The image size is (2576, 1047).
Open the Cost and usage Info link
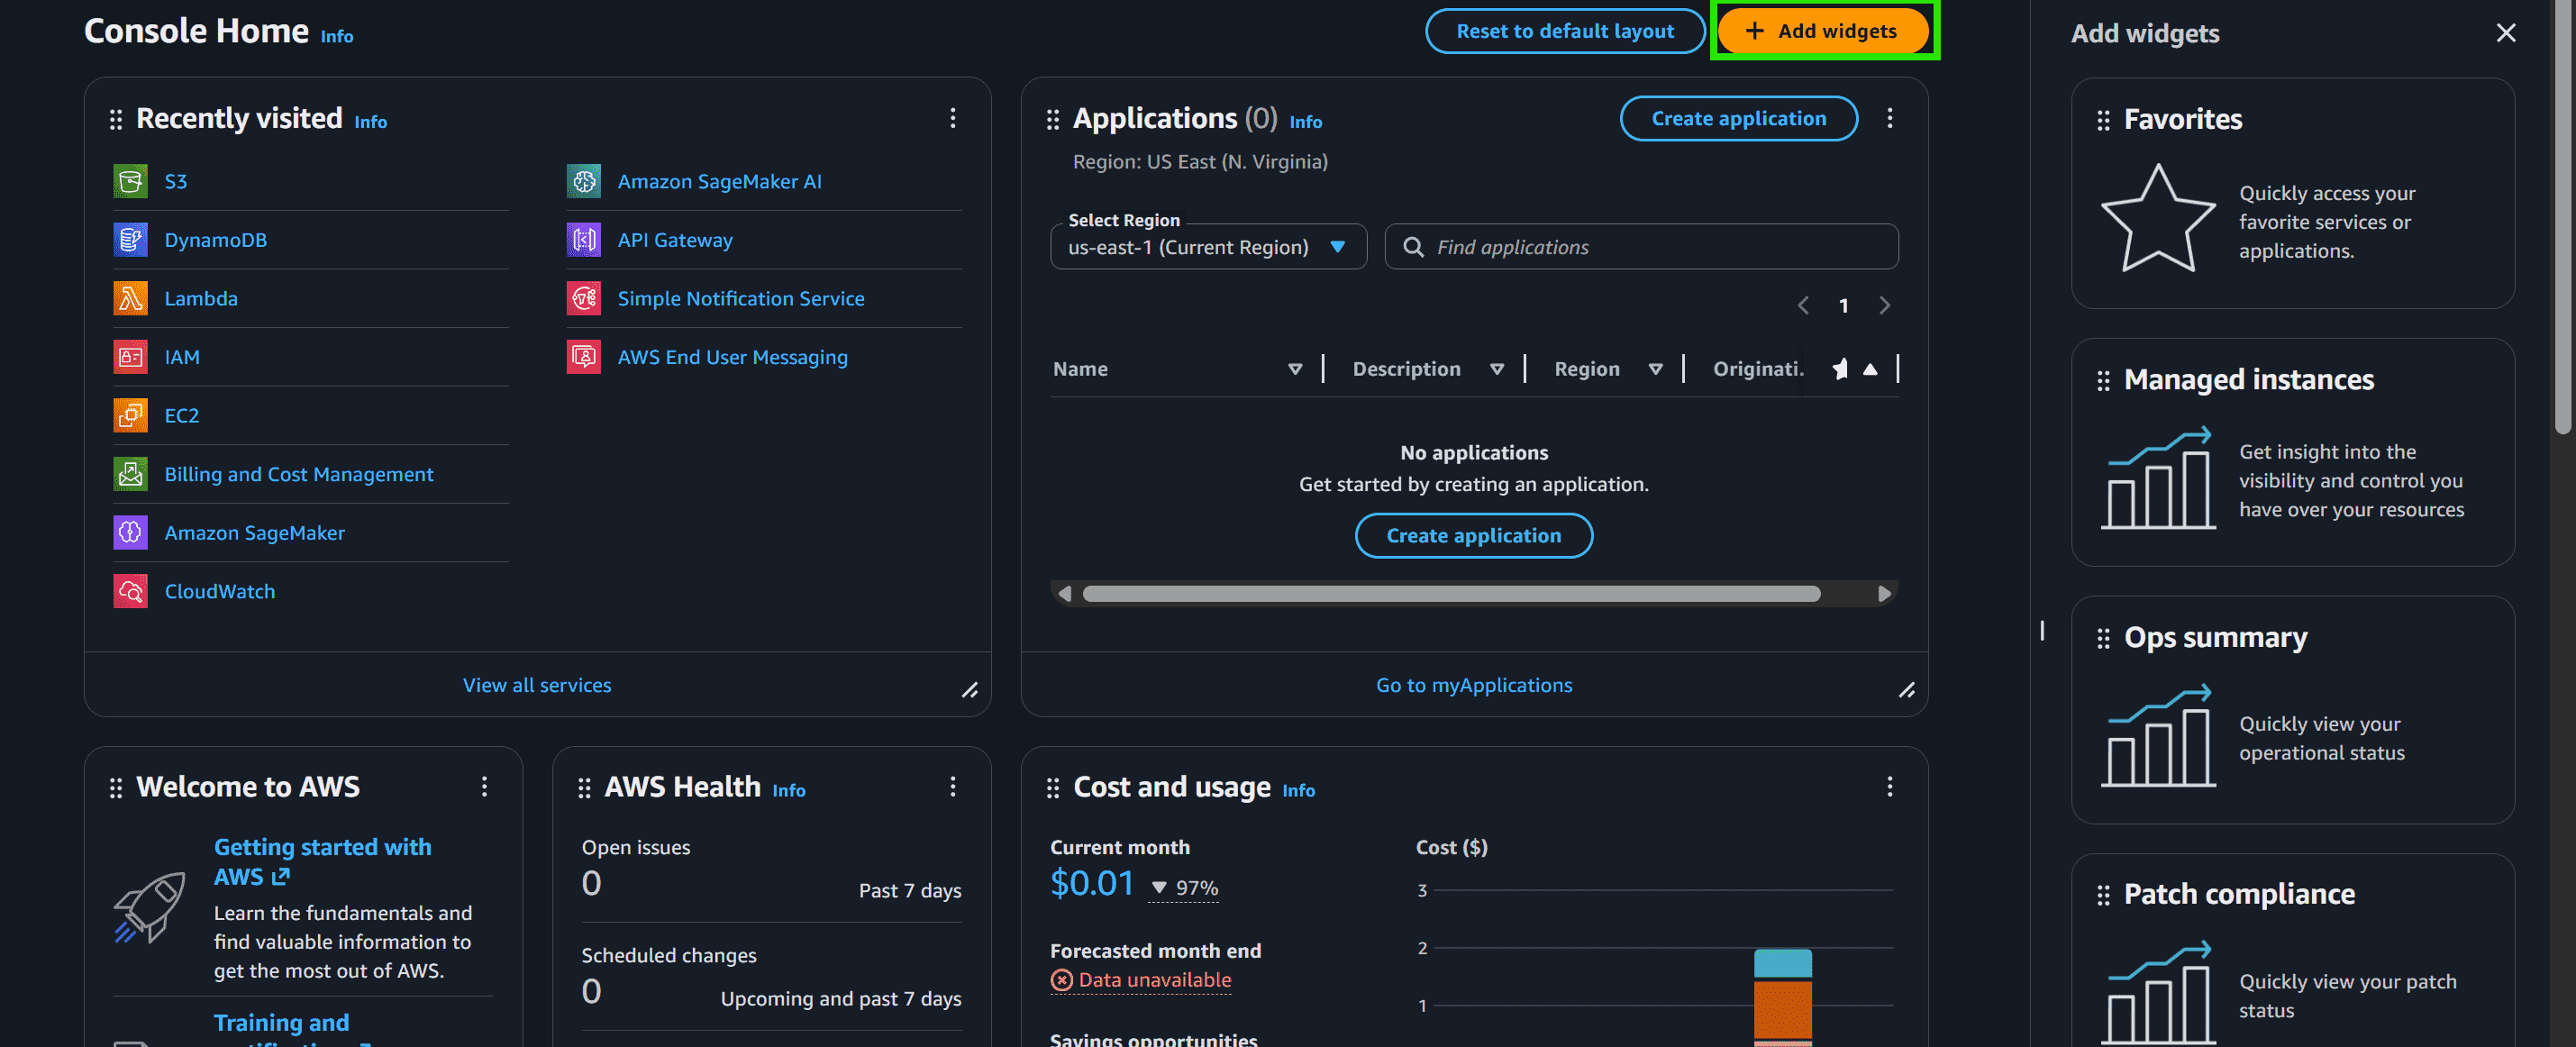coord(1299,791)
